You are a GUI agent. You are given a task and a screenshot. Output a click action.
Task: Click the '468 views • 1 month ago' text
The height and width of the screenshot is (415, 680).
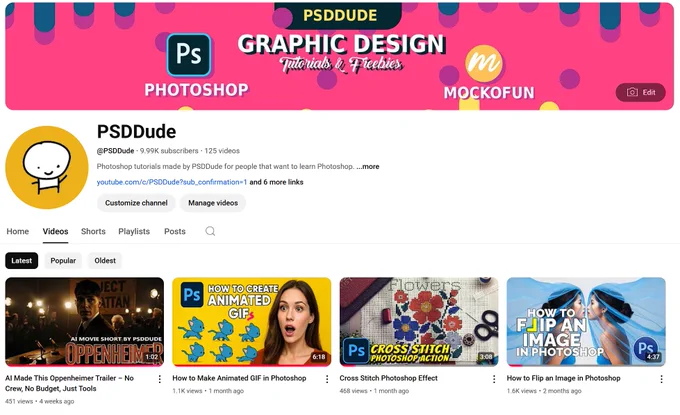point(374,391)
